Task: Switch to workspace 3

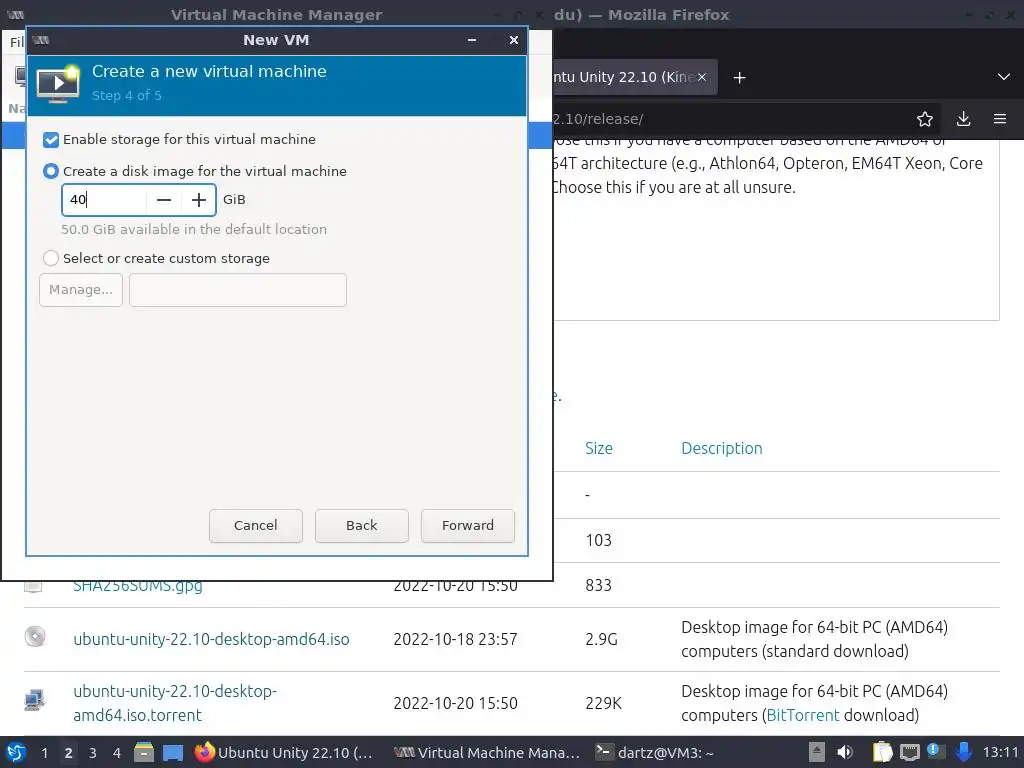Action: (x=93, y=753)
